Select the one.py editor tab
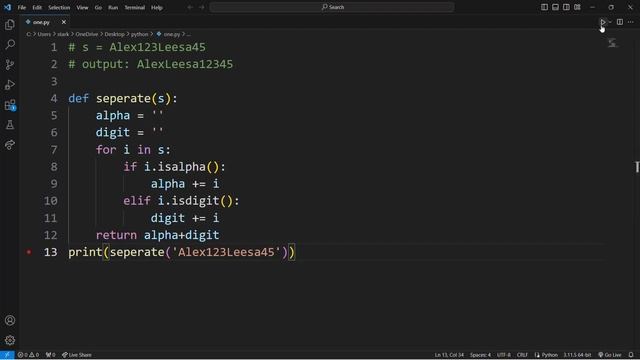Screen dimensions: 640x360 [44, 22]
